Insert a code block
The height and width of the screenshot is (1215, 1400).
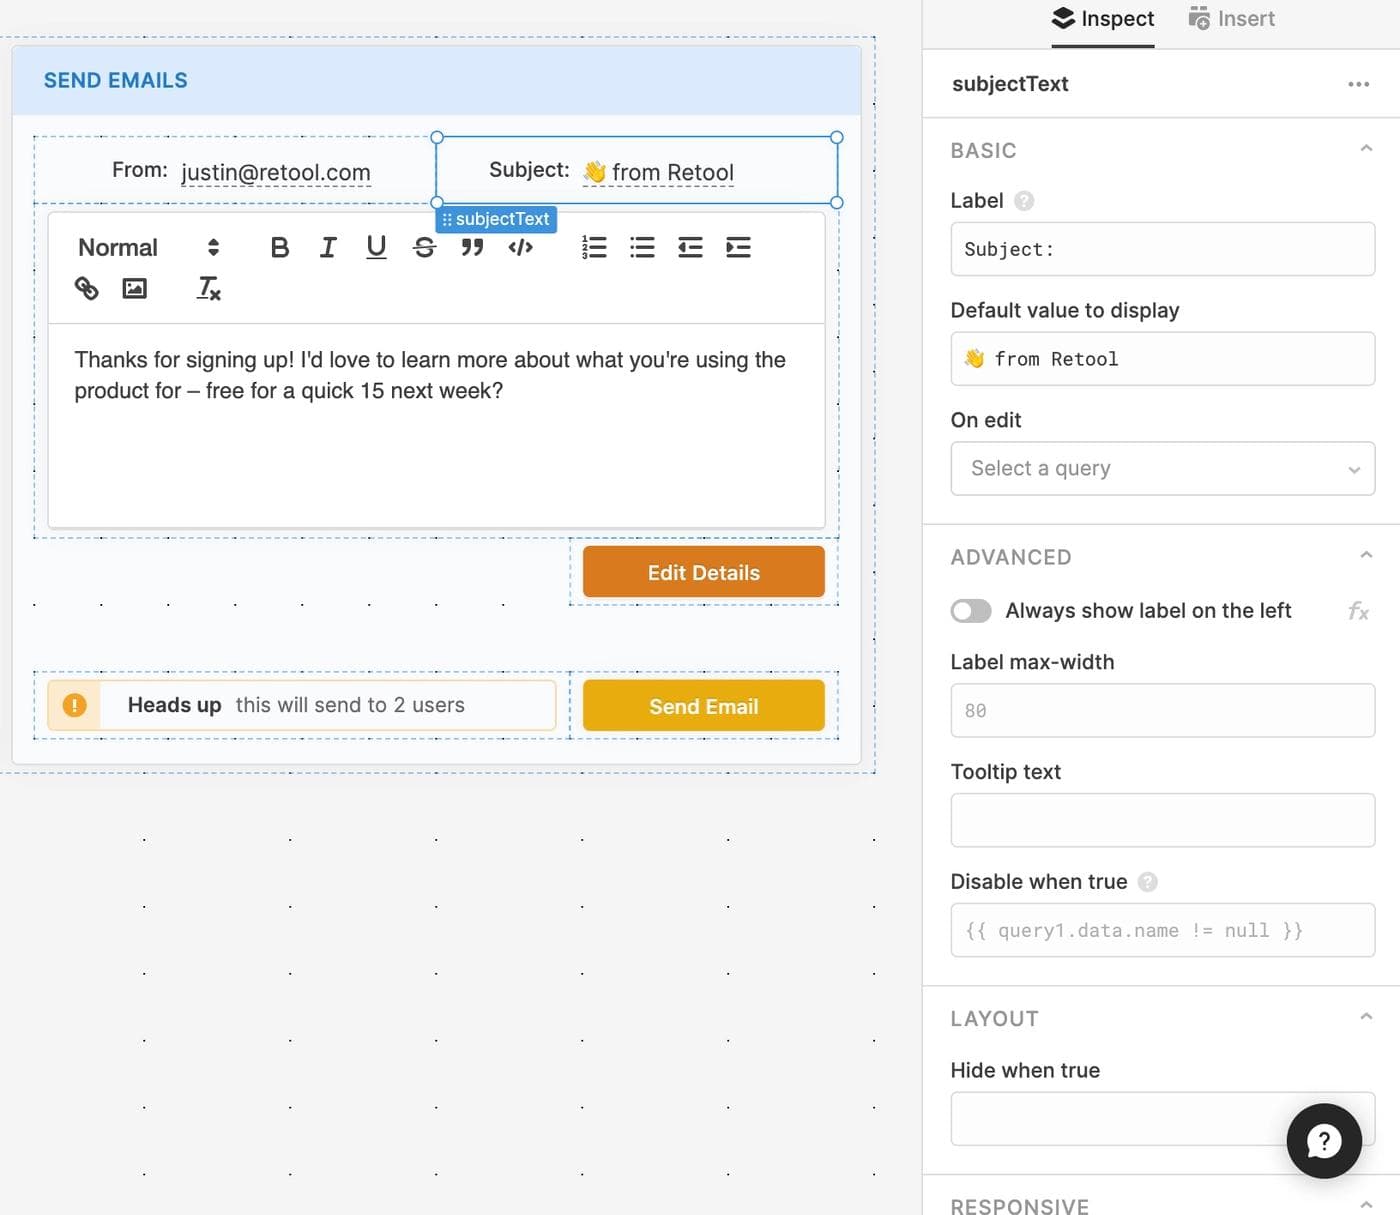pos(520,248)
